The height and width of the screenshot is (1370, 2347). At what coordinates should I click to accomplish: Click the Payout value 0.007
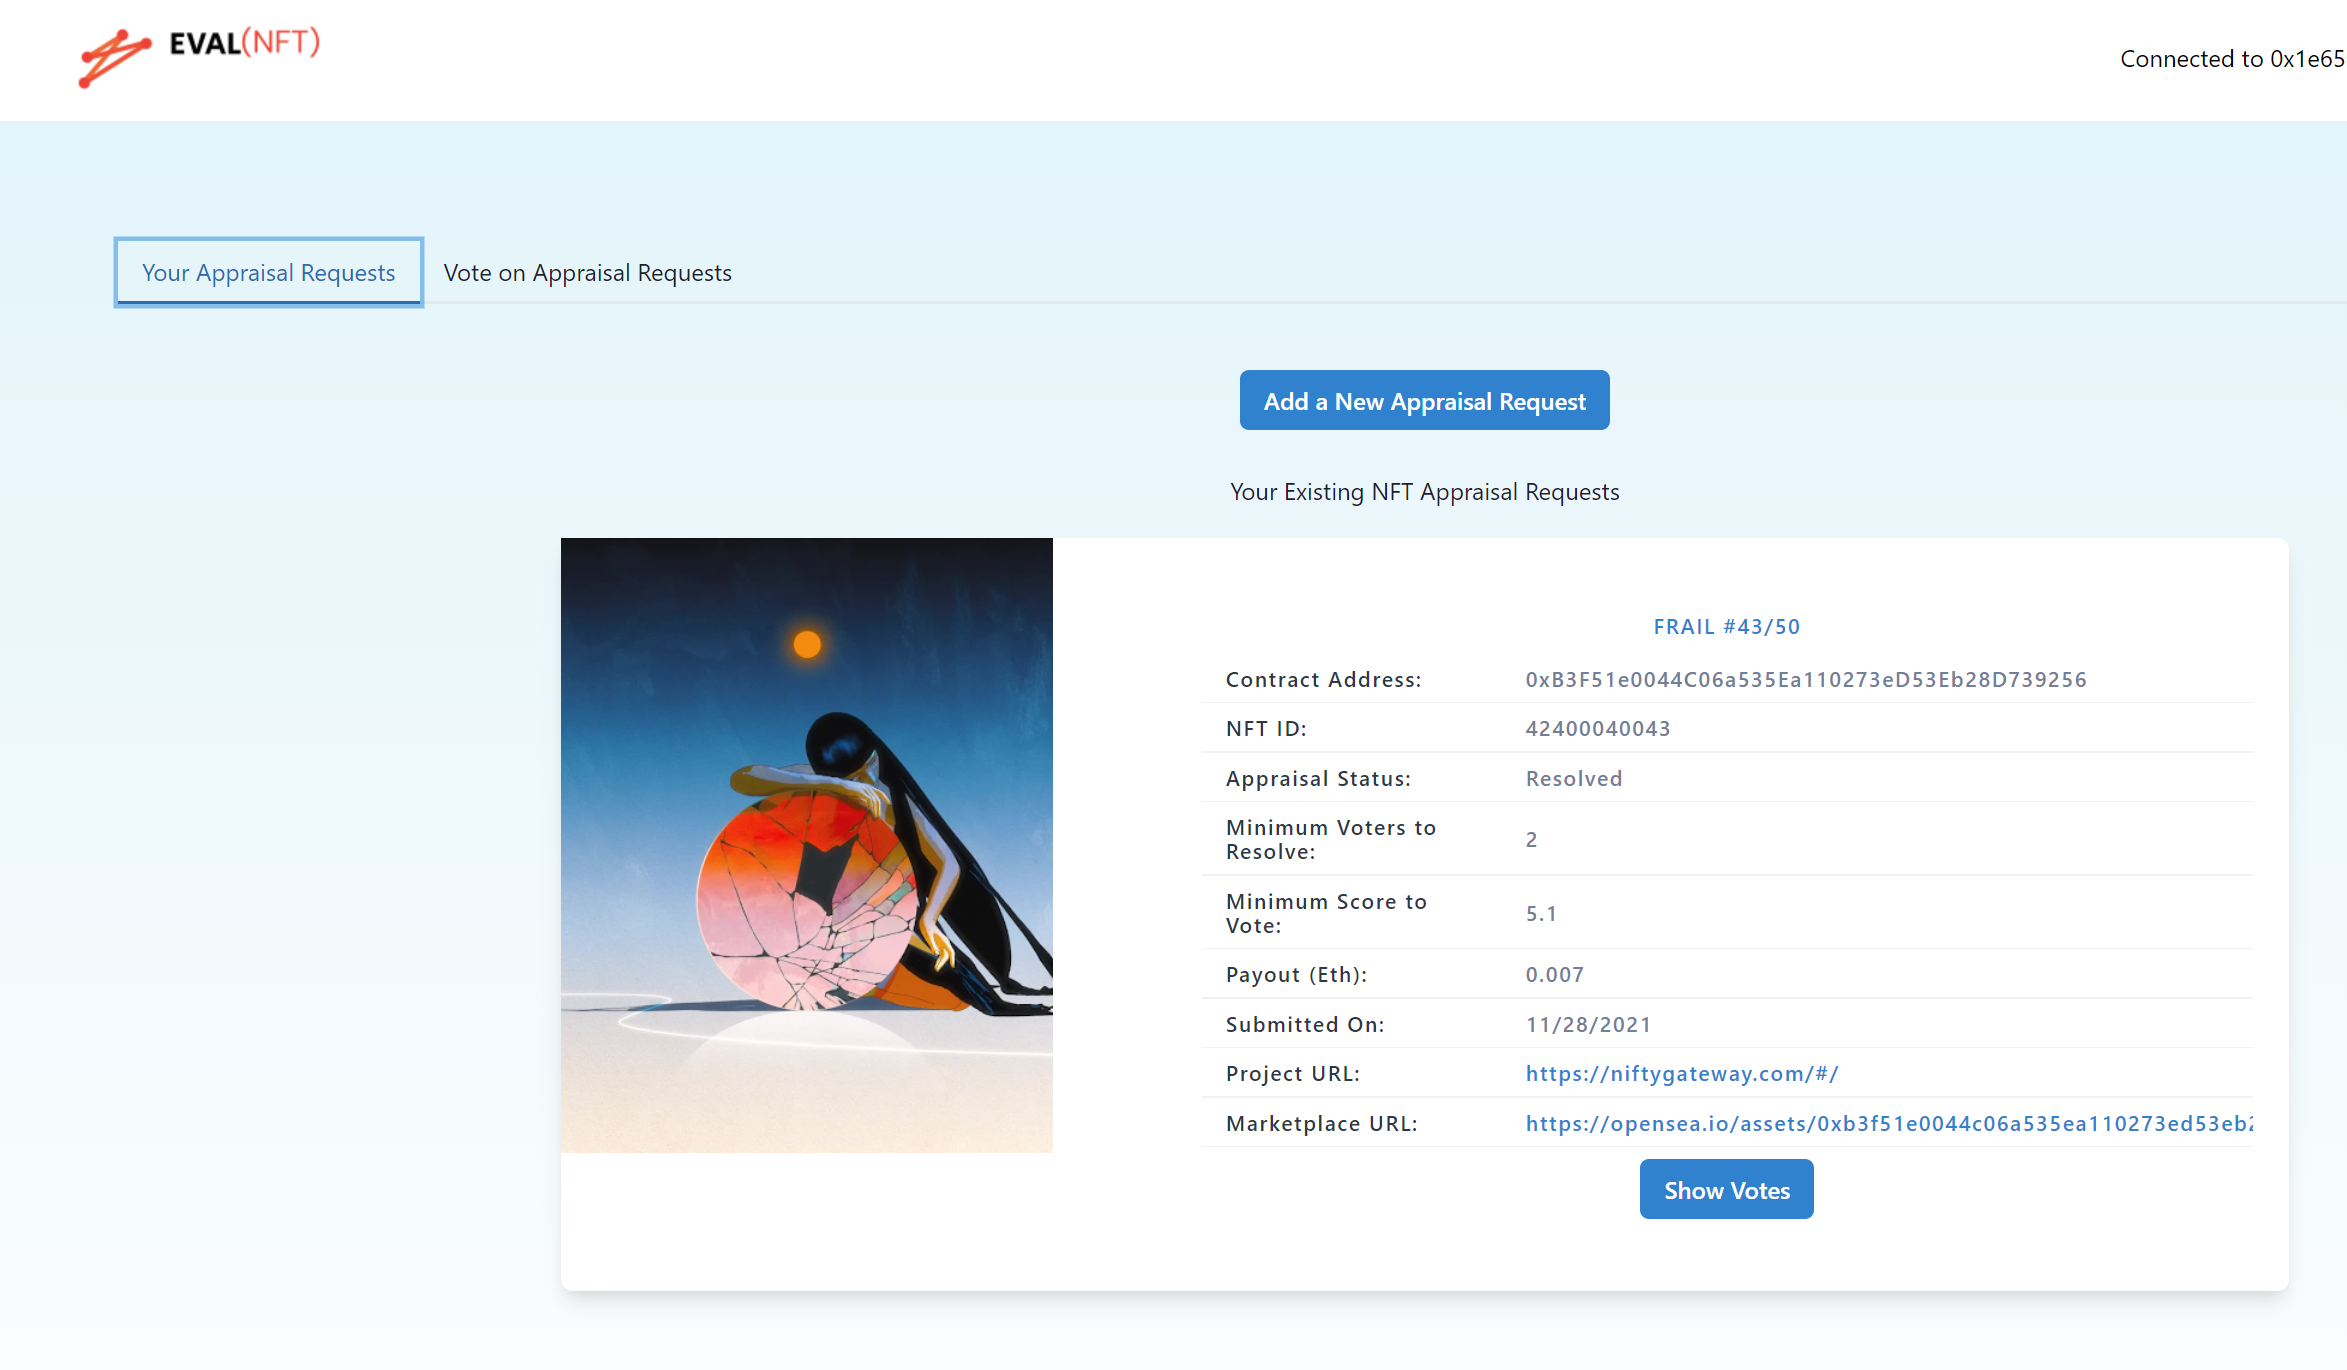1554,975
